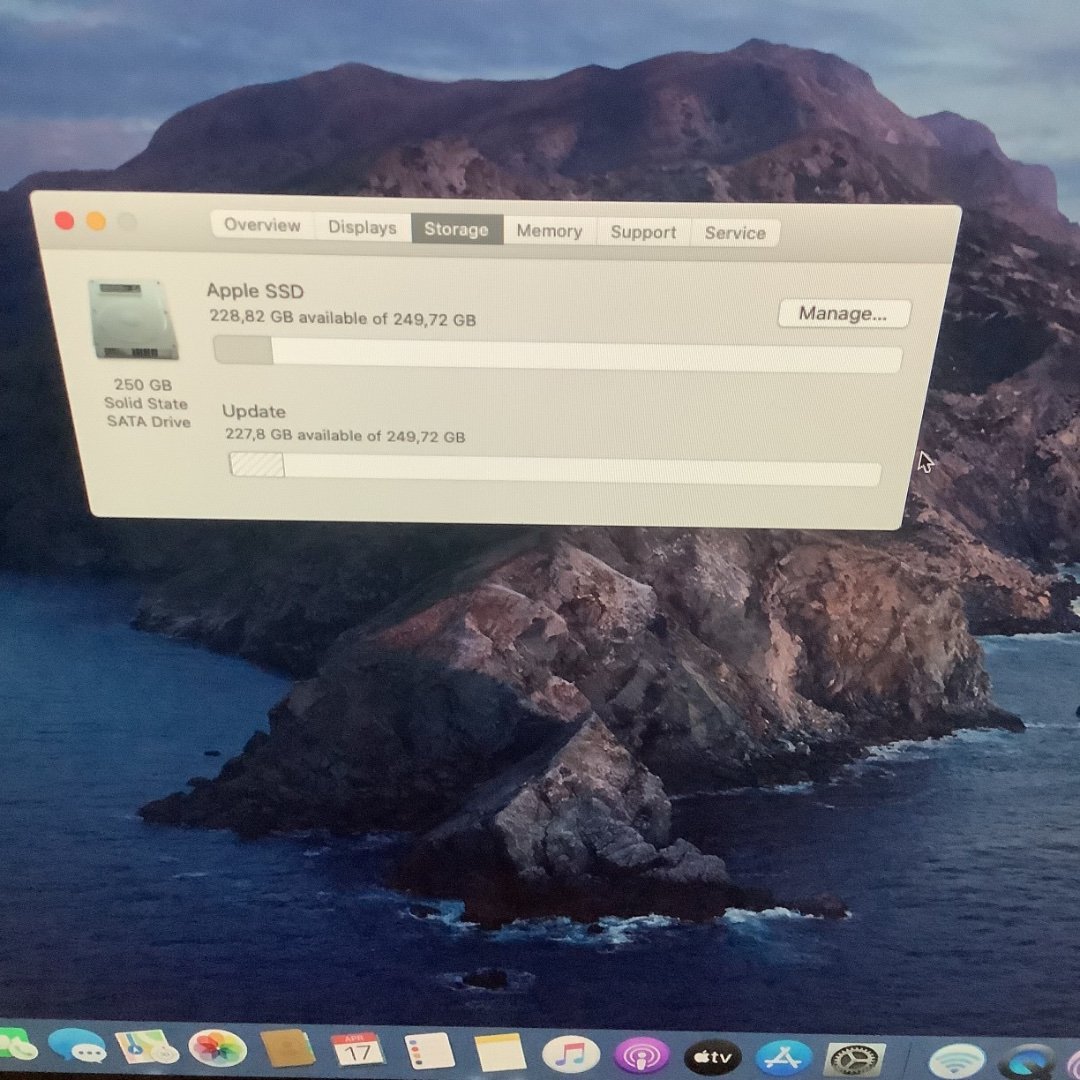This screenshot has width=1080, height=1080.
Task: Click the Apple SSD storage usage bar
Action: coord(557,354)
